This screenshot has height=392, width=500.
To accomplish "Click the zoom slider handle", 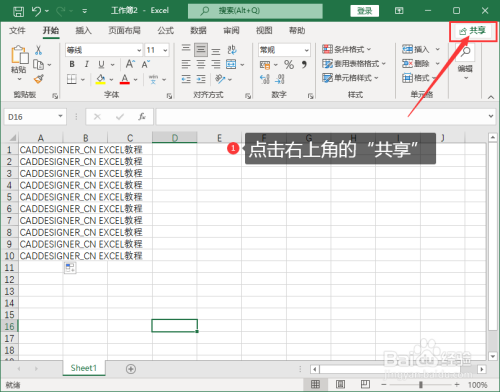I will click(x=421, y=385).
